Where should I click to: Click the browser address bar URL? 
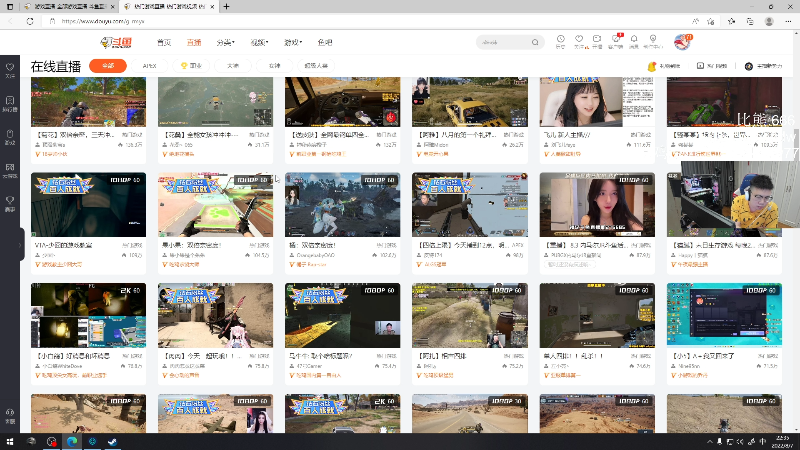click(103, 21)
